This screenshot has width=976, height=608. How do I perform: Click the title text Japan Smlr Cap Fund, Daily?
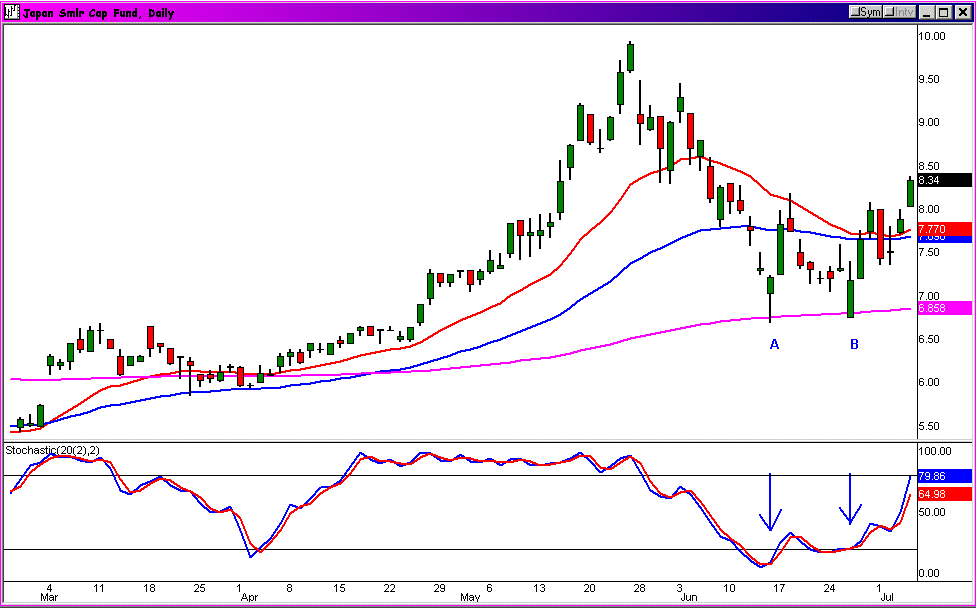coord(90,11)
